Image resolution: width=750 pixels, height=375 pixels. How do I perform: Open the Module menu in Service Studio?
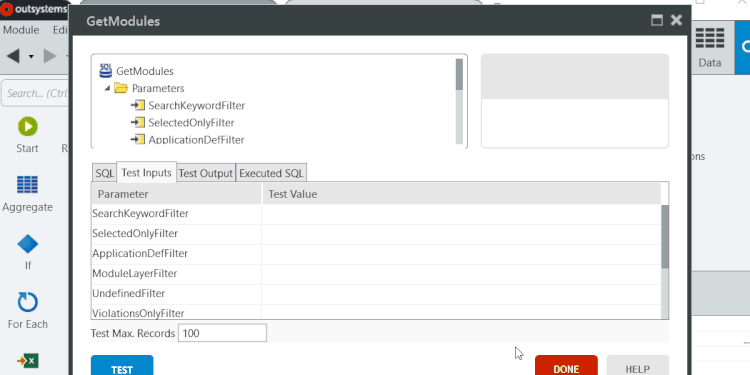point(21,30)
